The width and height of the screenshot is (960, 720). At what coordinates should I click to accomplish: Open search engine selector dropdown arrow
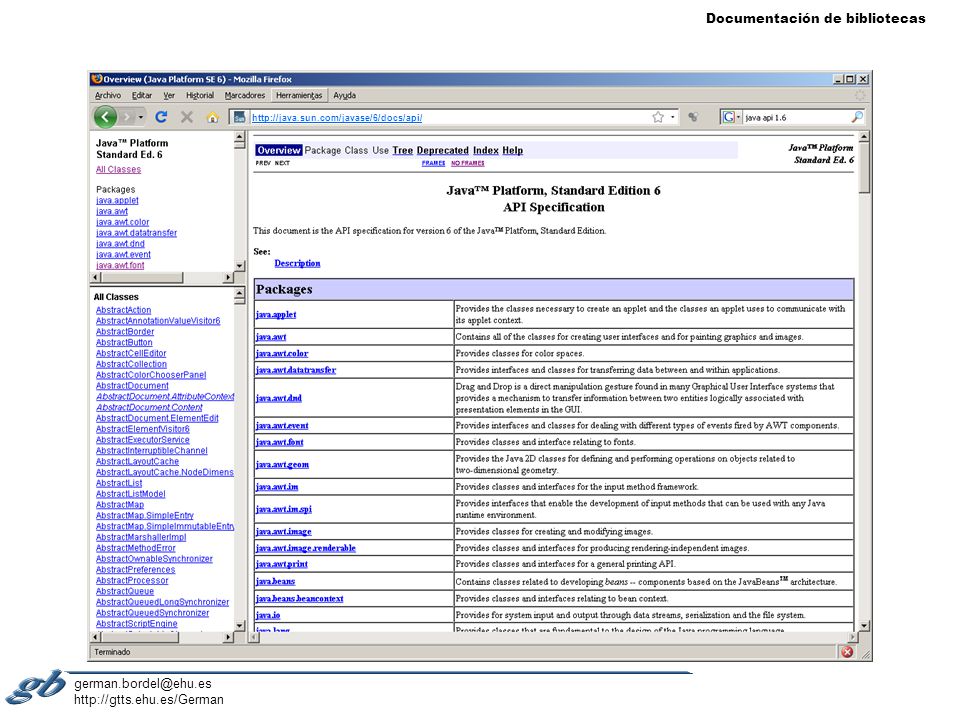(738, 117)
